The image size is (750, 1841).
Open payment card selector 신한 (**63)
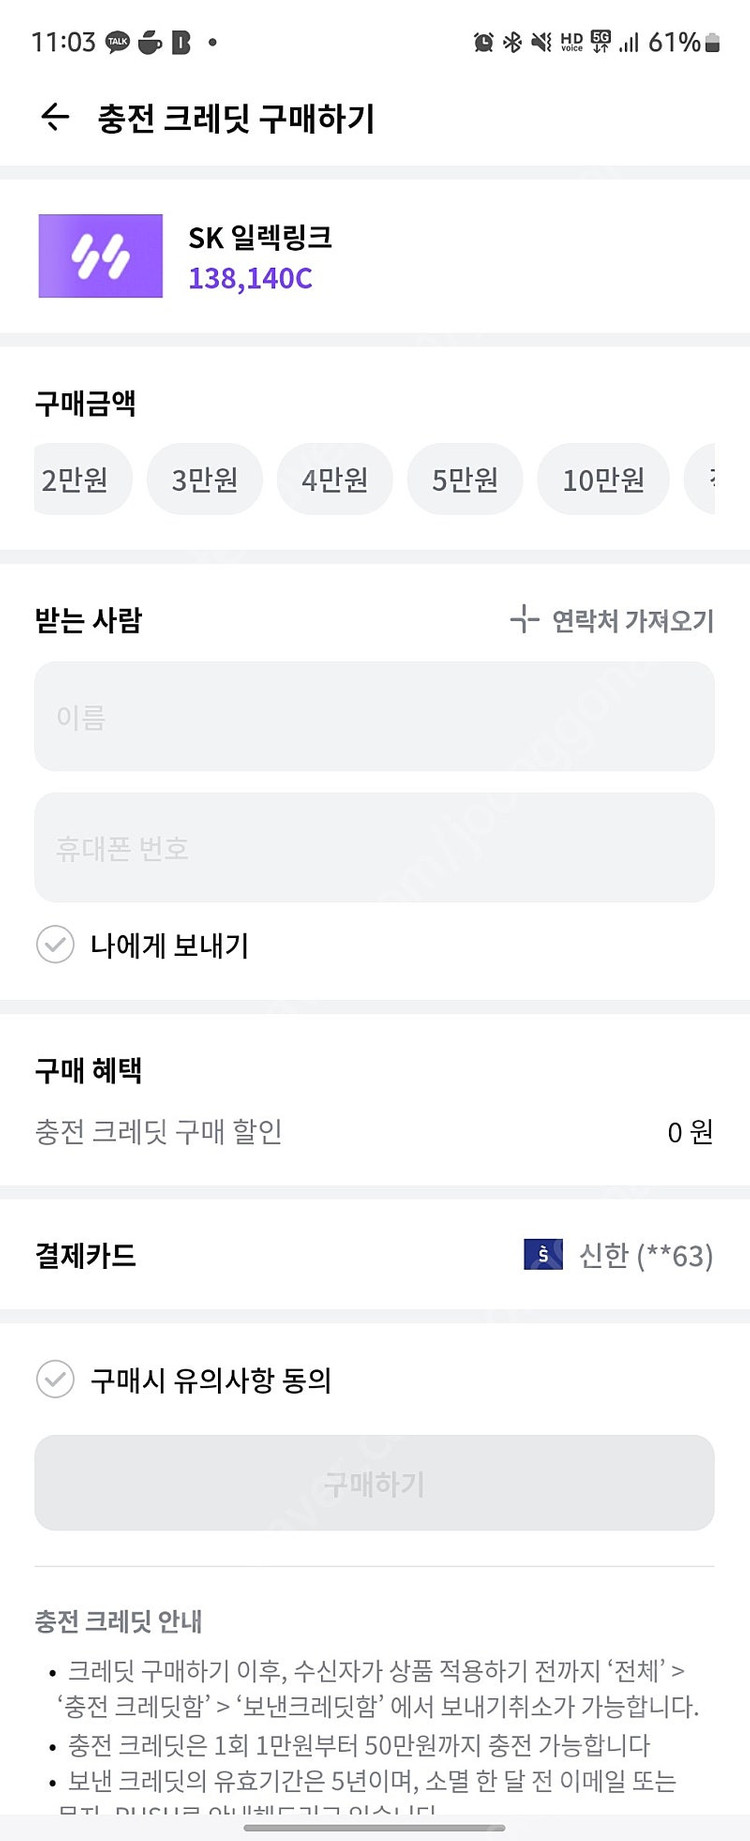[645, 1255]
